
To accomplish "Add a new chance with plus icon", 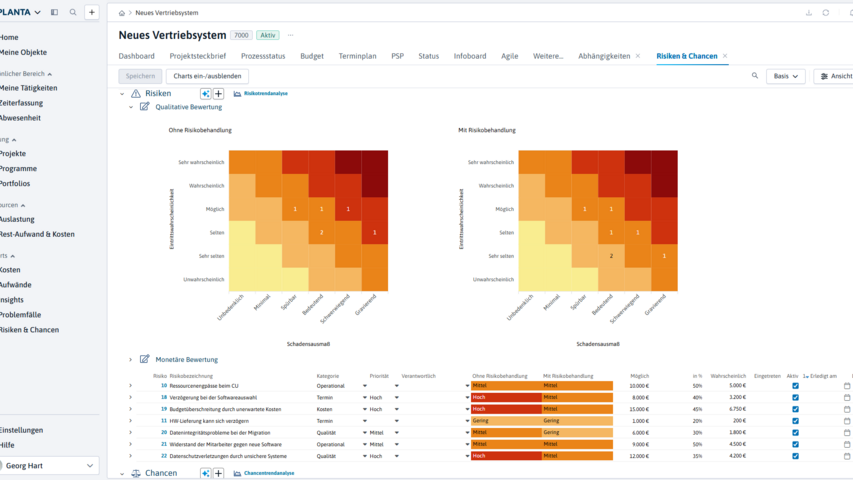I will [x=218, y=473].
